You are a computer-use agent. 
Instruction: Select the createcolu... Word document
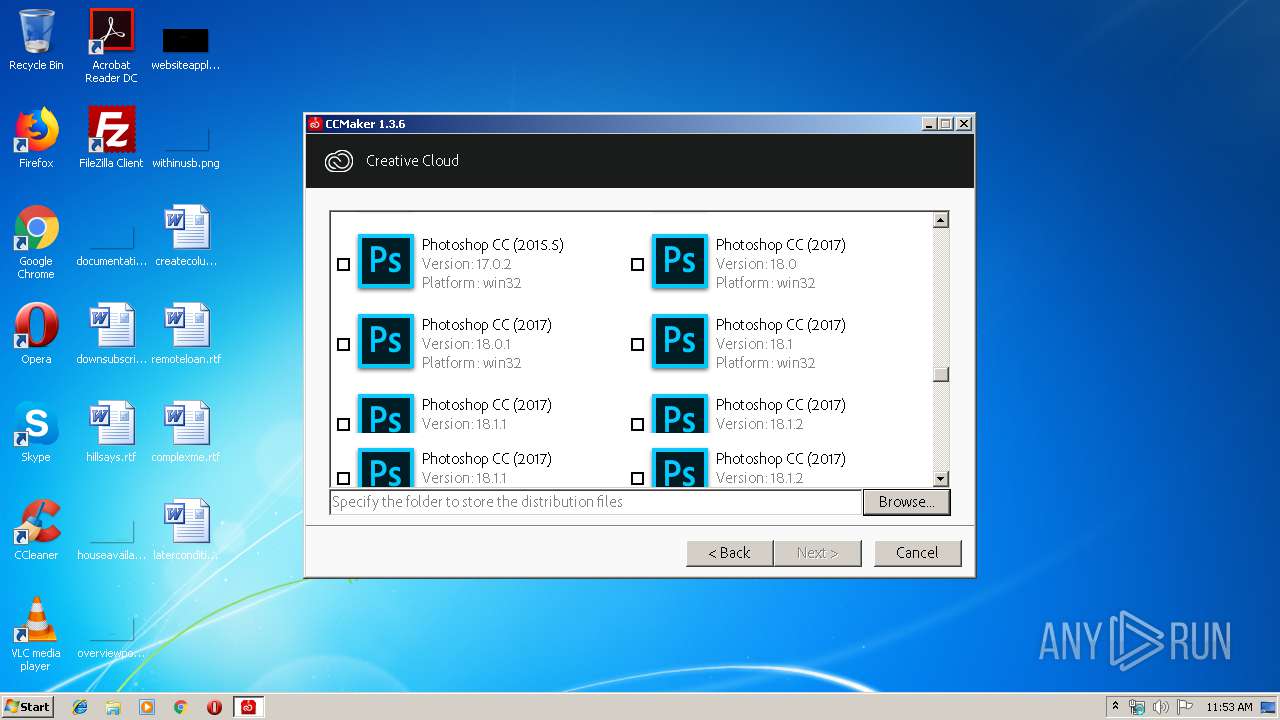click(186, 236)
